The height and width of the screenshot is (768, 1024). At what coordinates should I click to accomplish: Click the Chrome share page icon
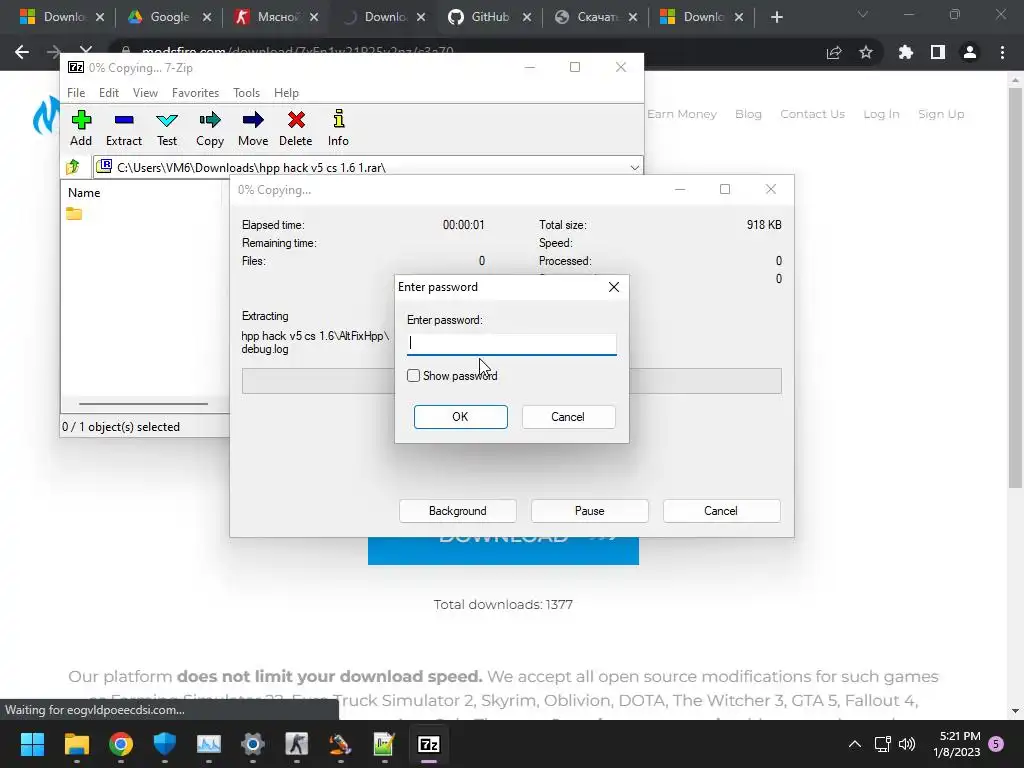(x=834, y=52)
